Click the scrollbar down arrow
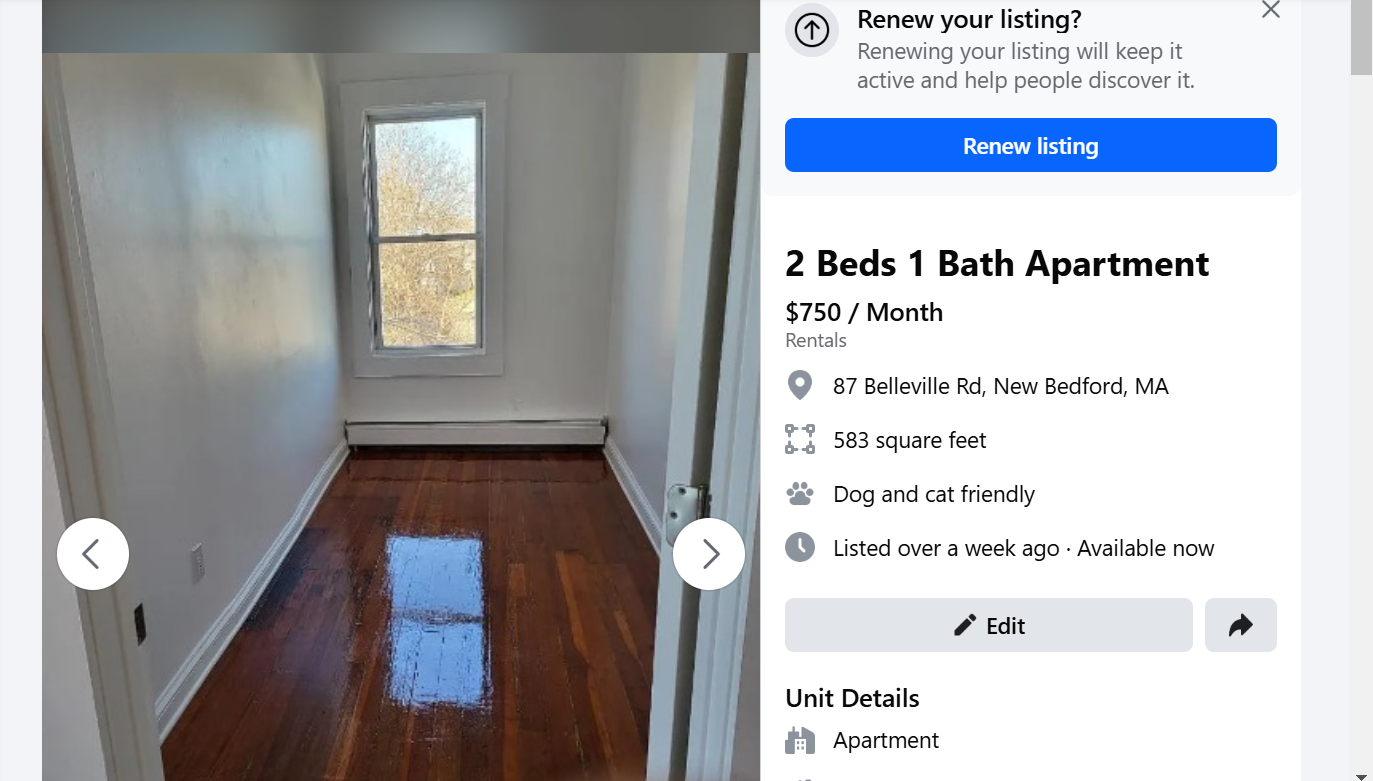This screenshot has height=781, width=1373. tap(1361, 775)
